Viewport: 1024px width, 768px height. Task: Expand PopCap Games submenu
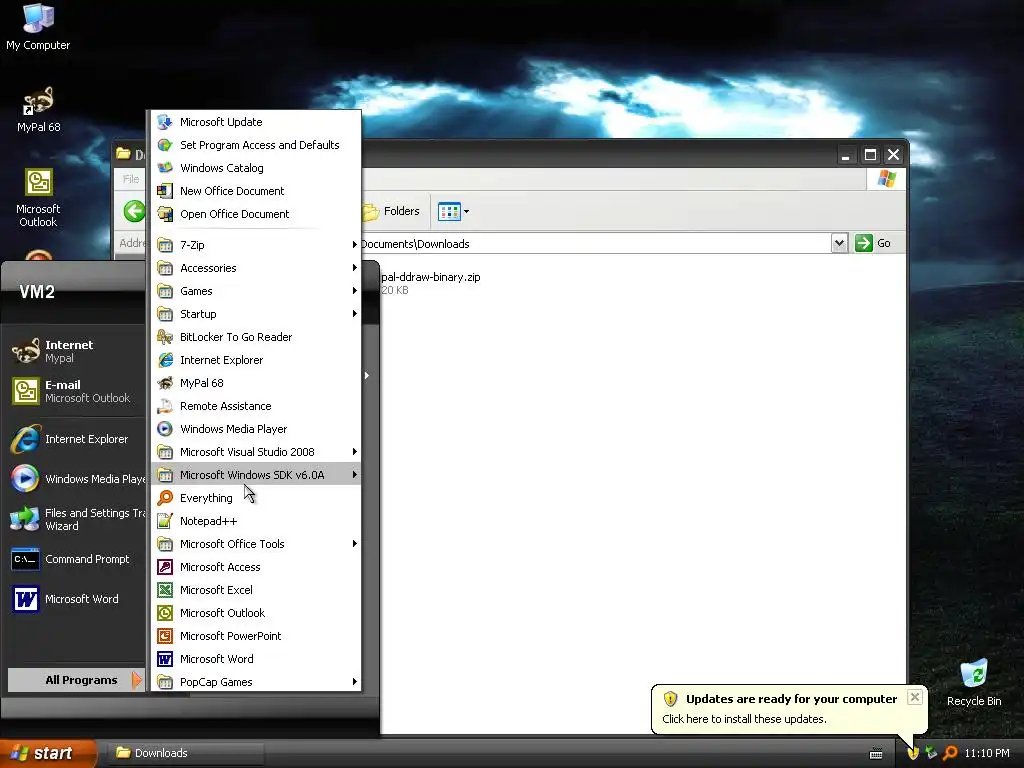click(255, 682)
